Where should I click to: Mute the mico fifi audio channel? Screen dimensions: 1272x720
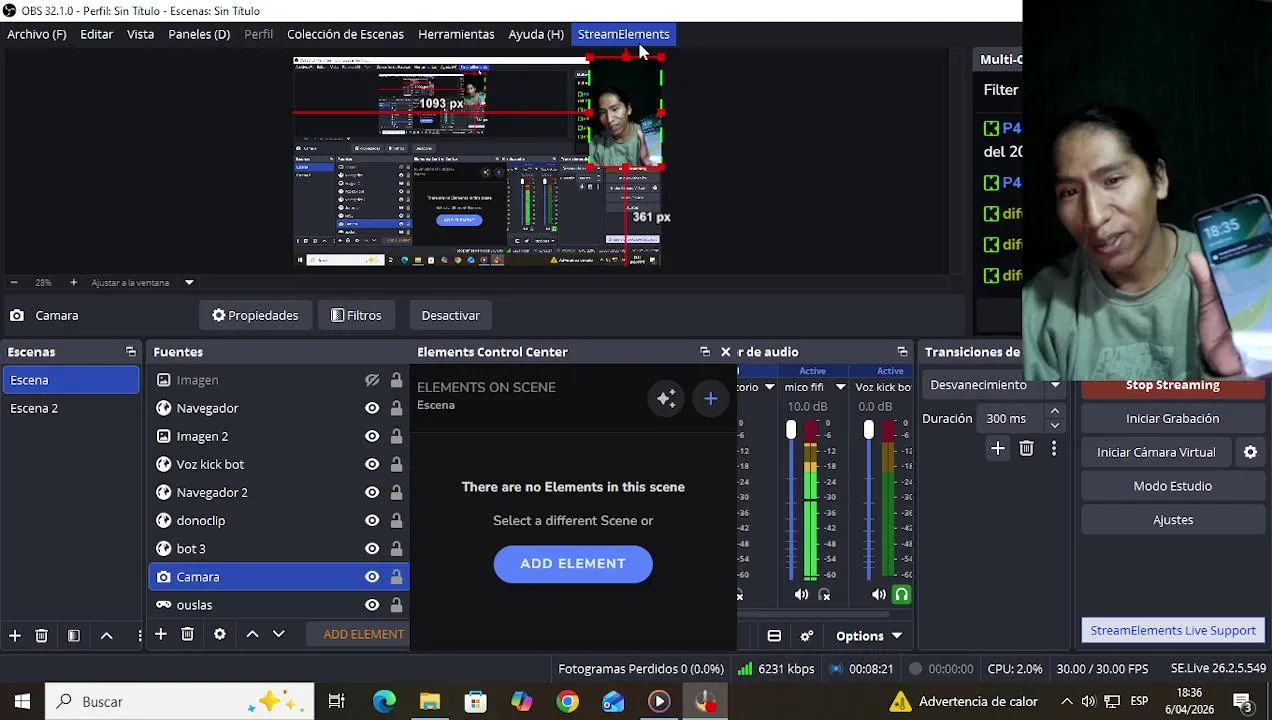tap(801, 595)
